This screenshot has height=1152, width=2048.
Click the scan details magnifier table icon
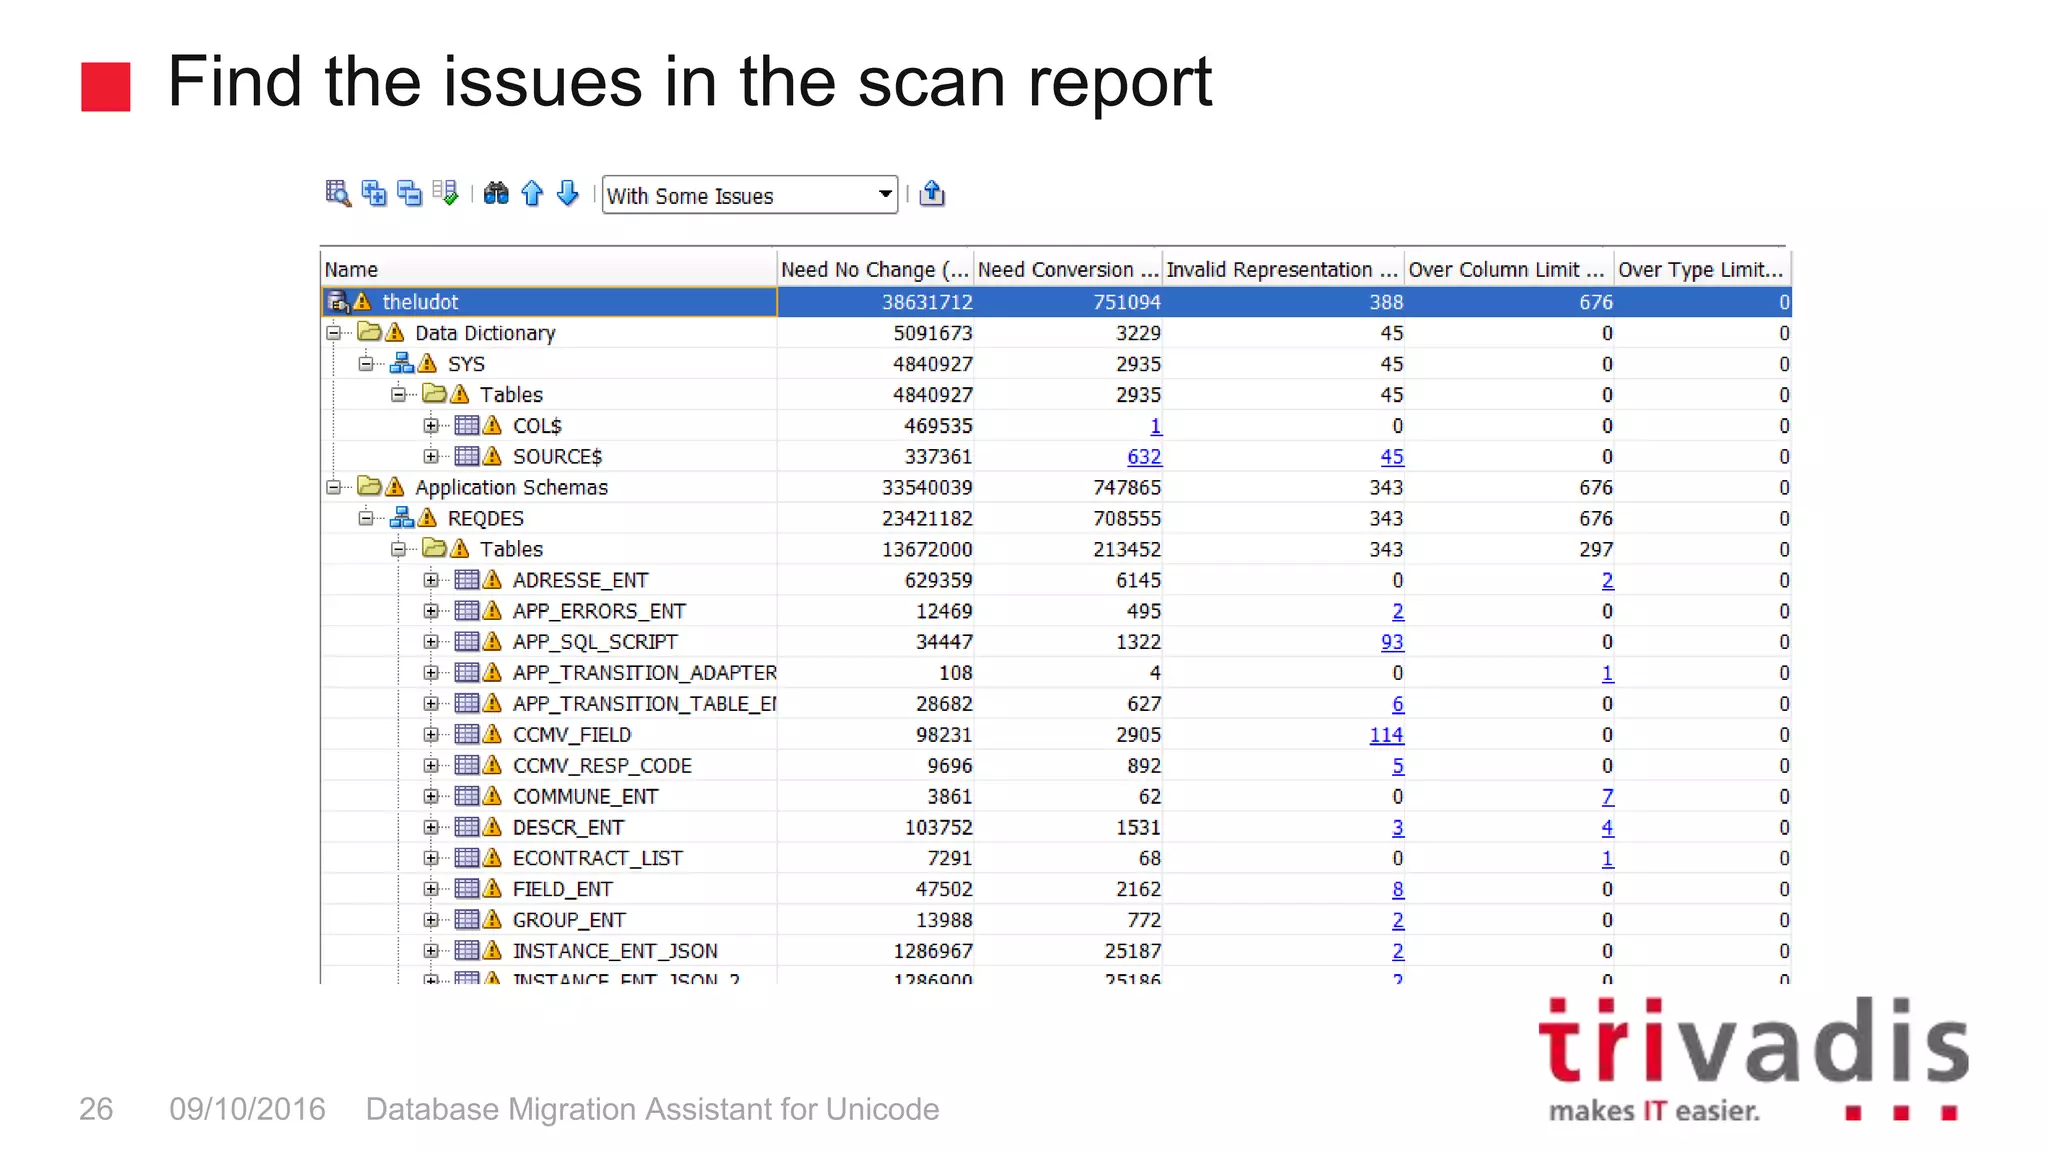[x=338, y=194]
